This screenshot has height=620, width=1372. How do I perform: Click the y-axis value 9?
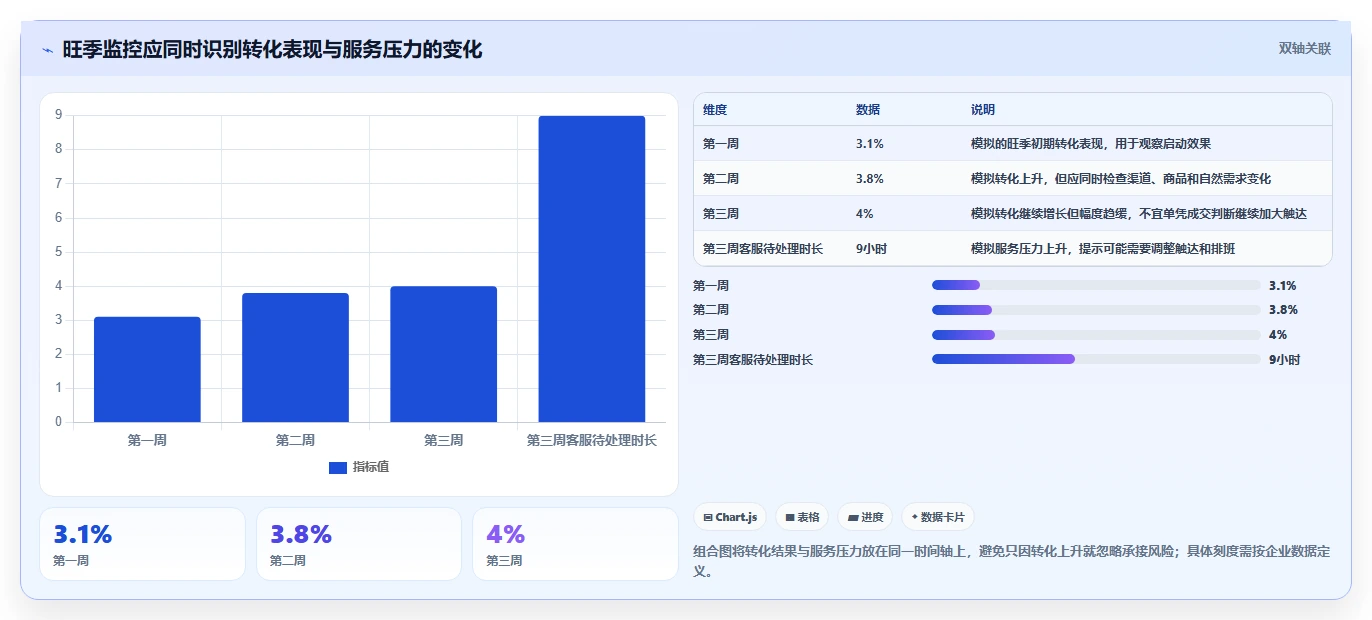[59, 115]
